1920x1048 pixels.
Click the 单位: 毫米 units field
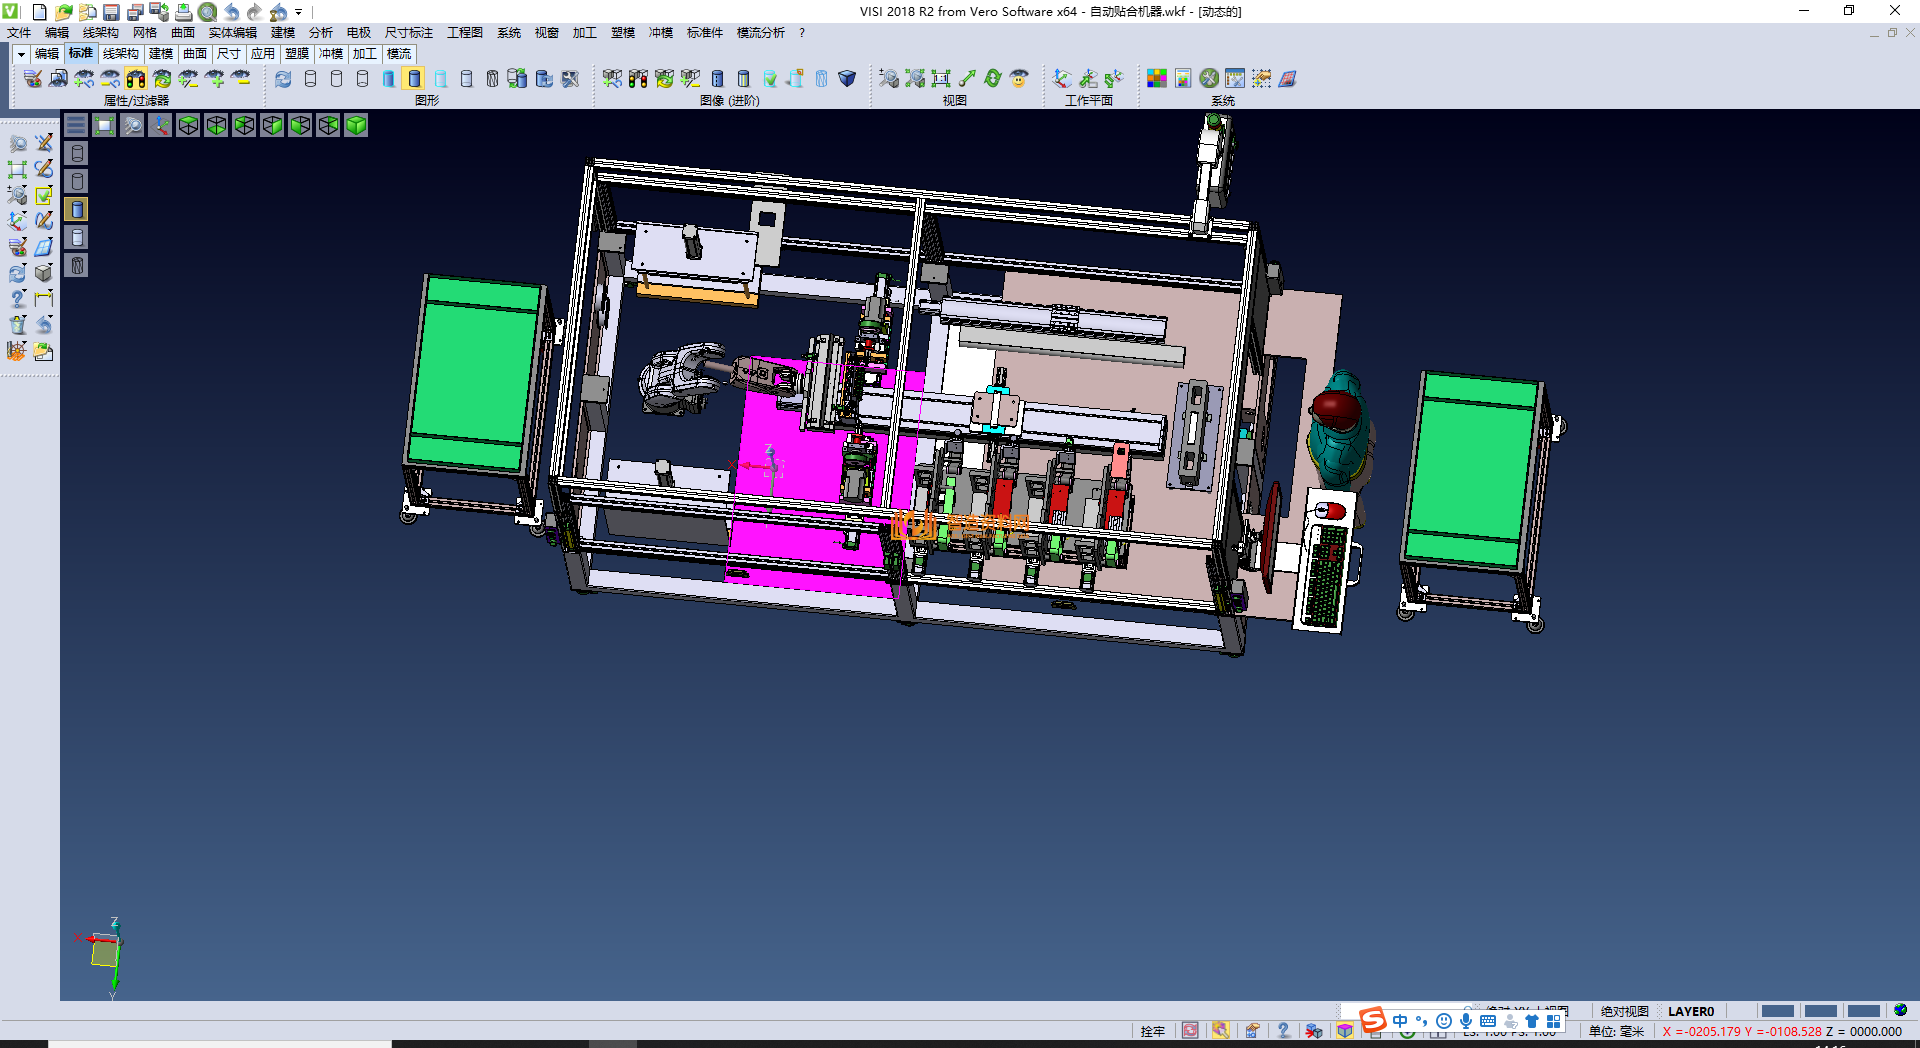1616,1031
